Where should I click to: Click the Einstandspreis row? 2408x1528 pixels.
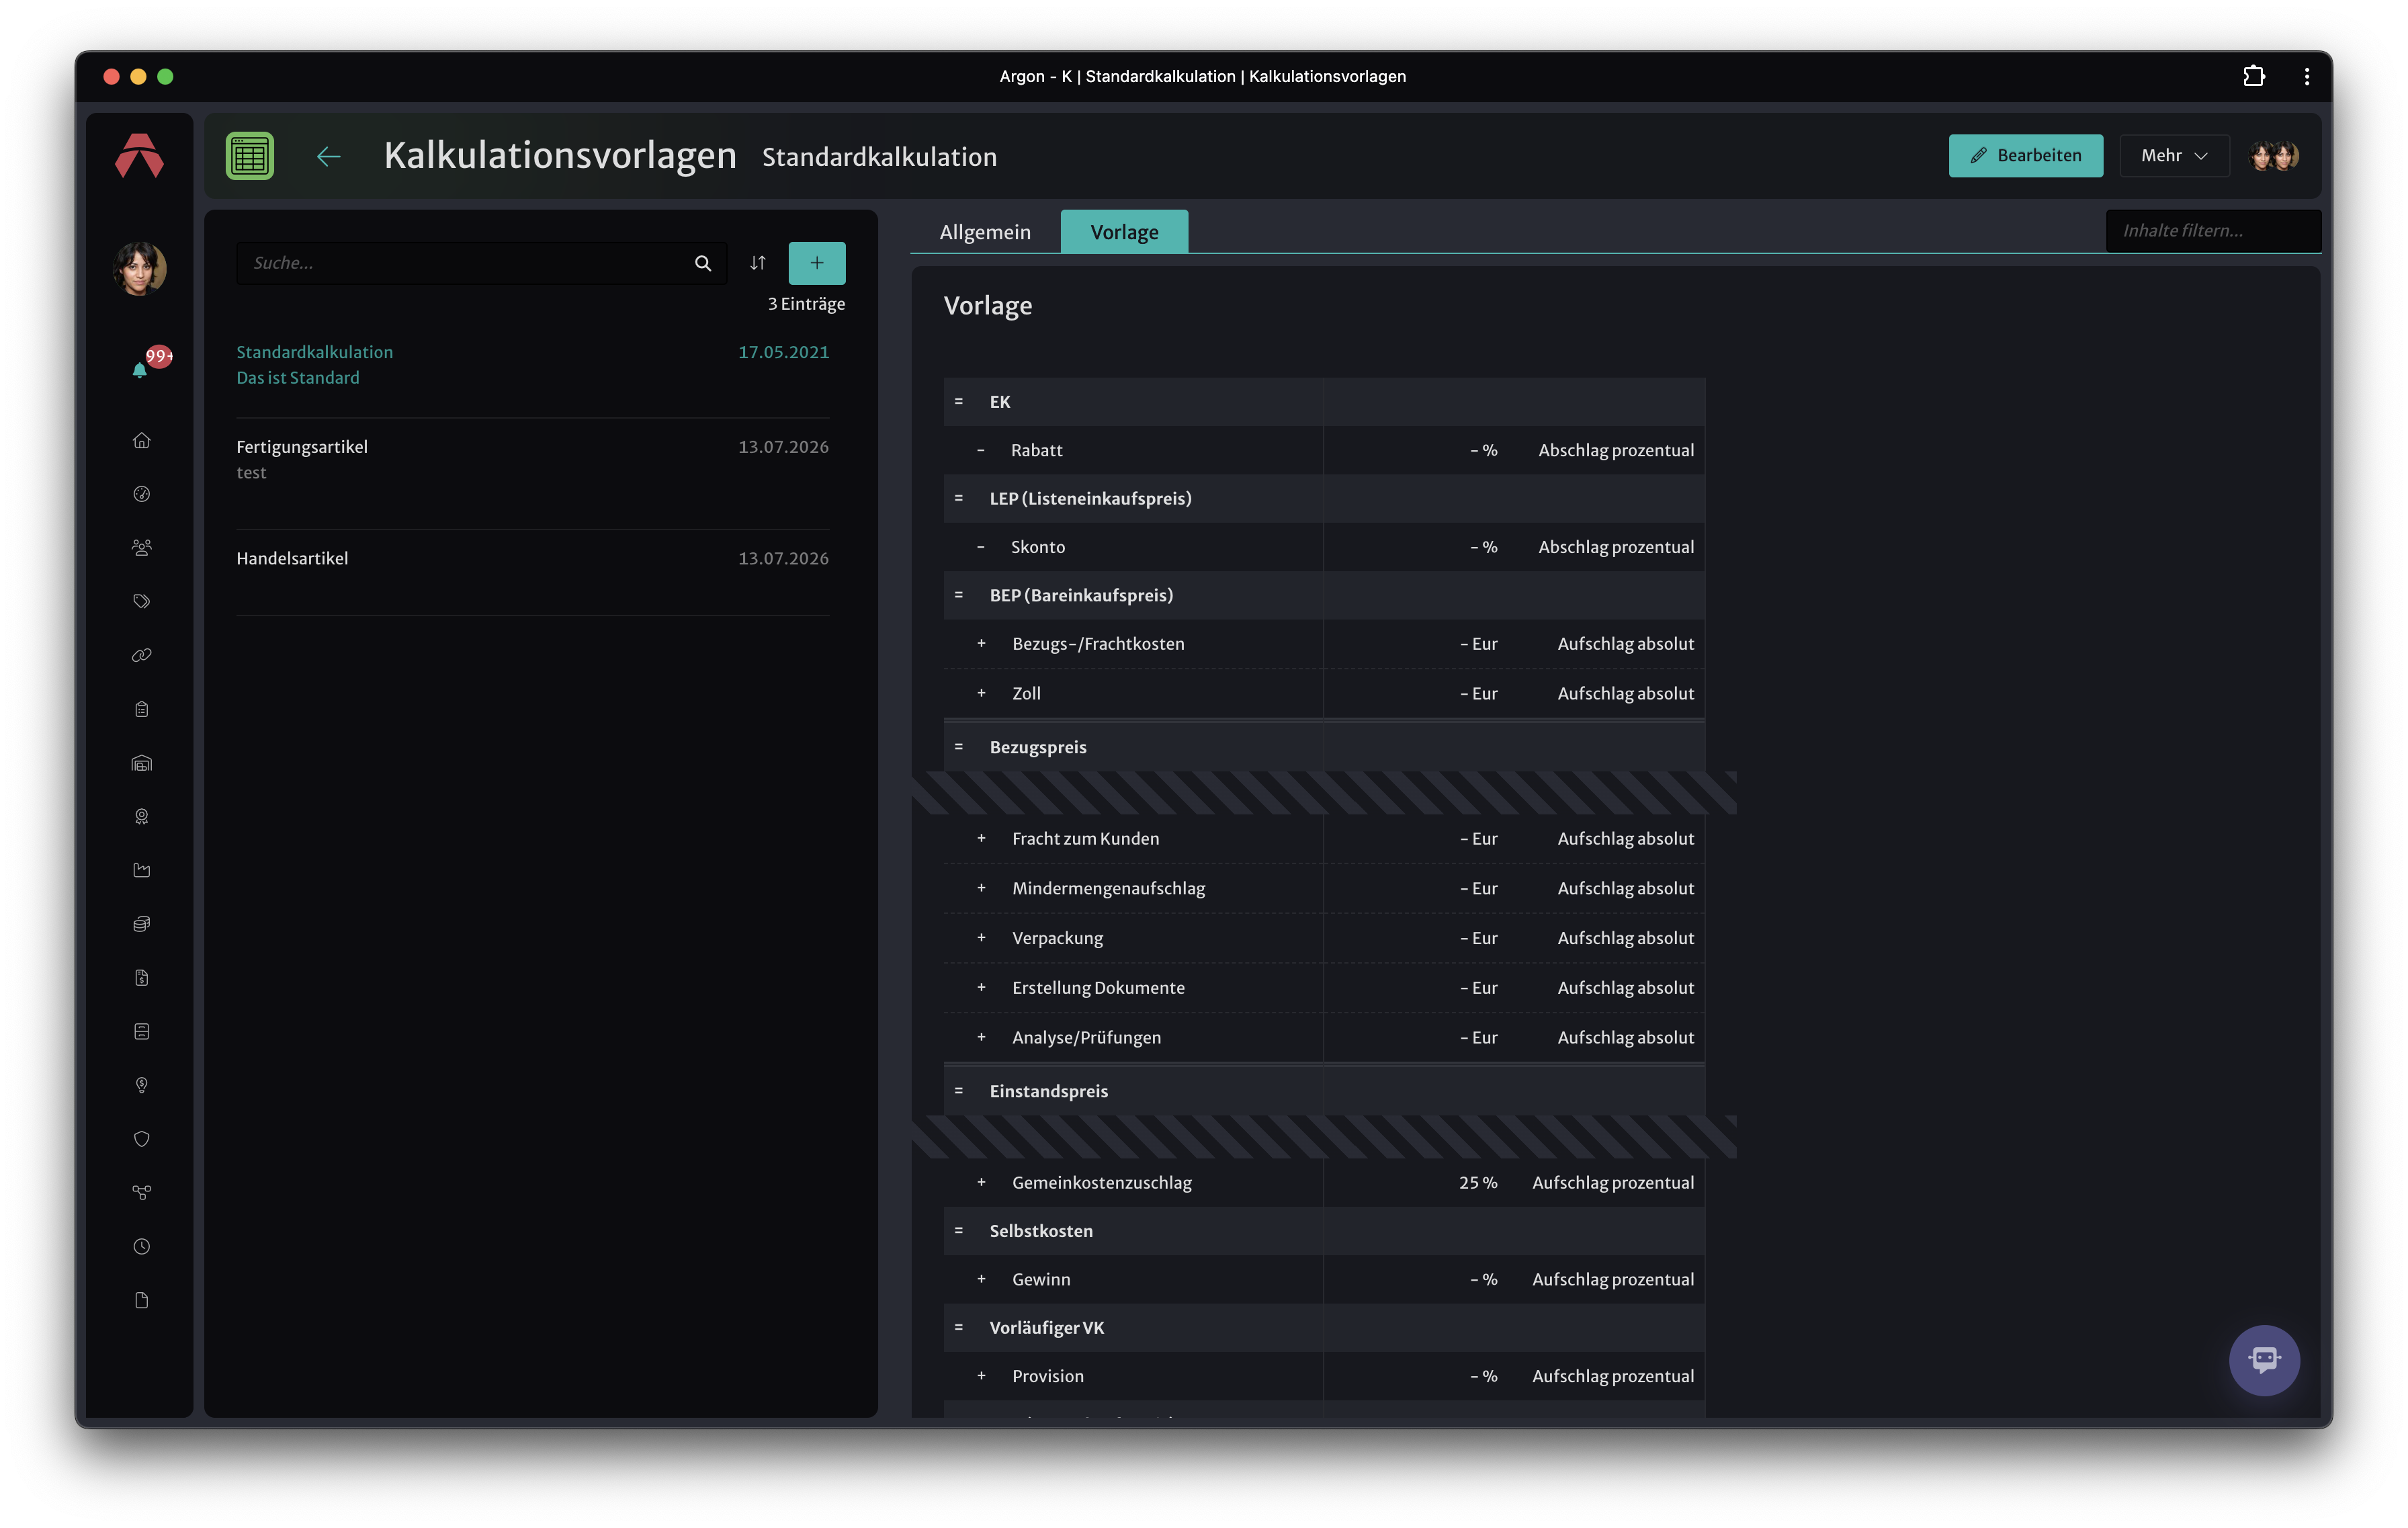pos(1324,1091)
